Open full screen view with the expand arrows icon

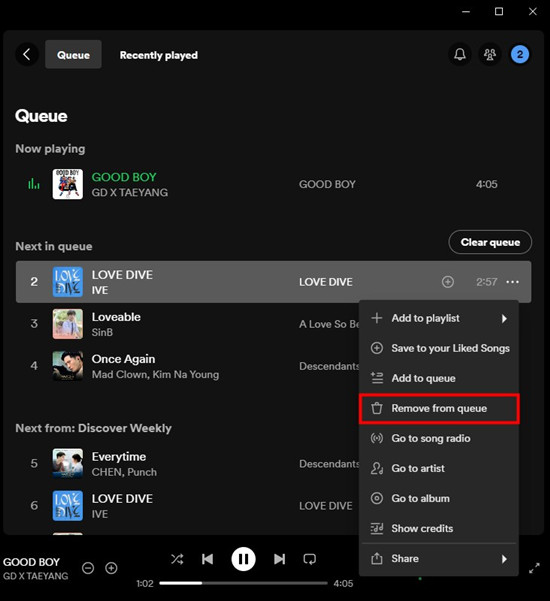coord(534,568)
